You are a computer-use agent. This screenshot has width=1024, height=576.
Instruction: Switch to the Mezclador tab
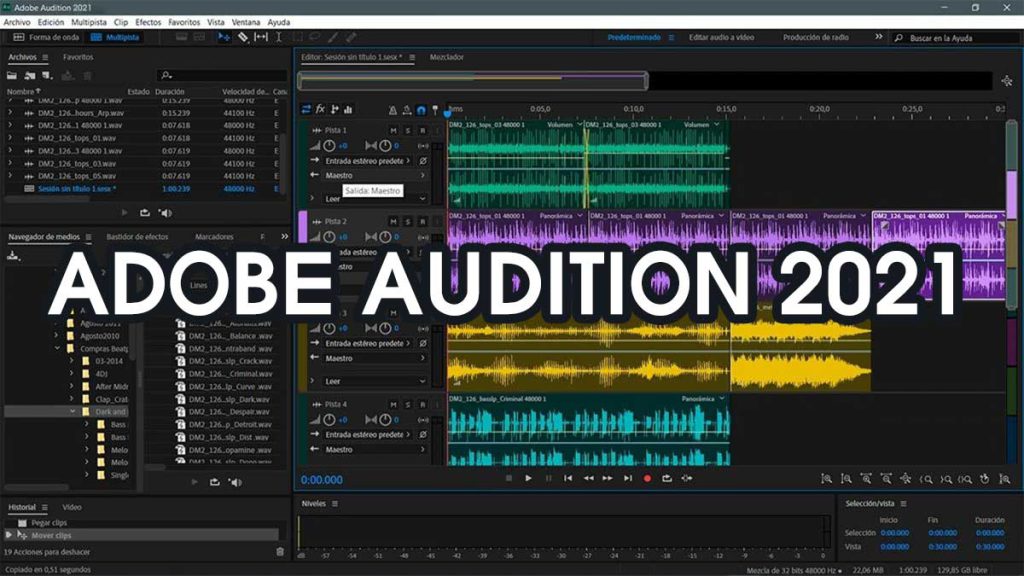446,57
